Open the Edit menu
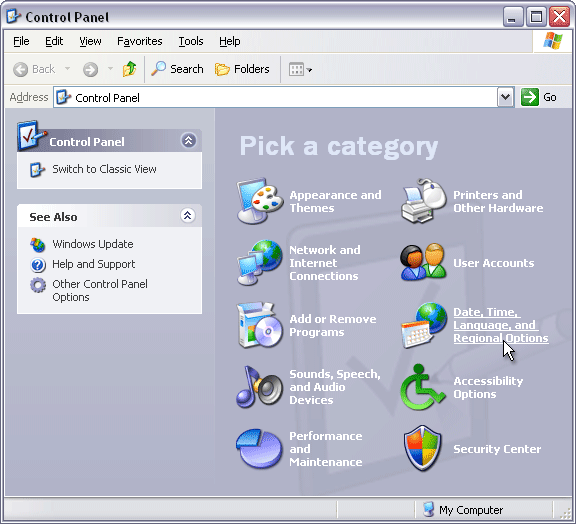Viewport: 576px width, 524px height. coord(54,41)
